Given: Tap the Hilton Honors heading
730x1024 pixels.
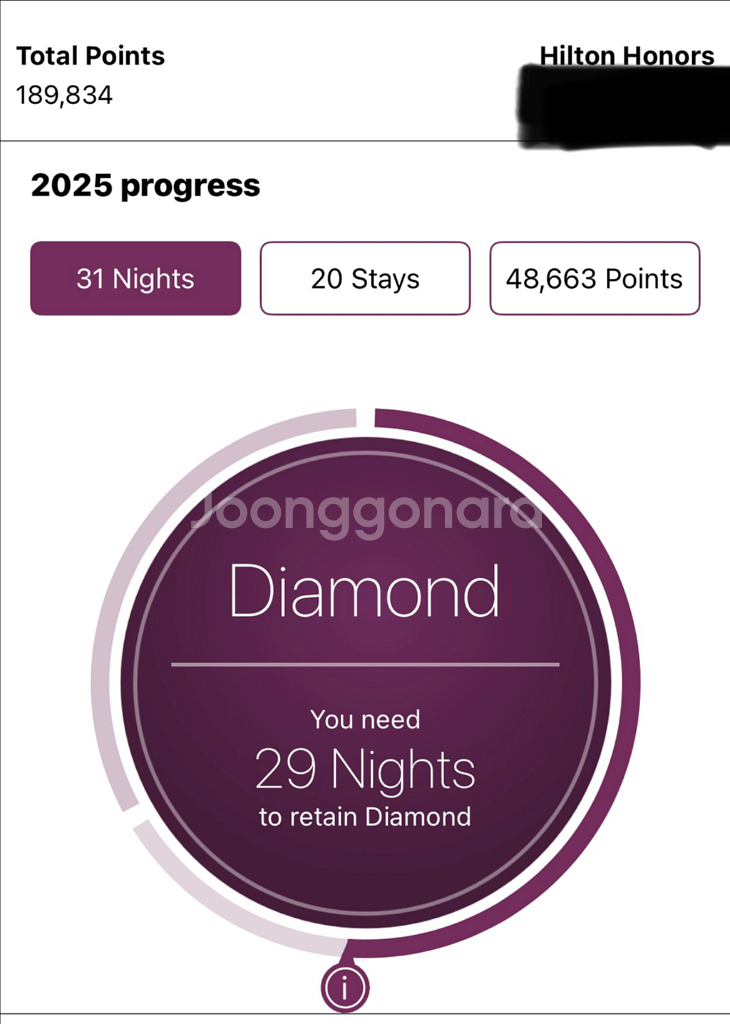Looking at the screenshot, I should pos(627,56).
